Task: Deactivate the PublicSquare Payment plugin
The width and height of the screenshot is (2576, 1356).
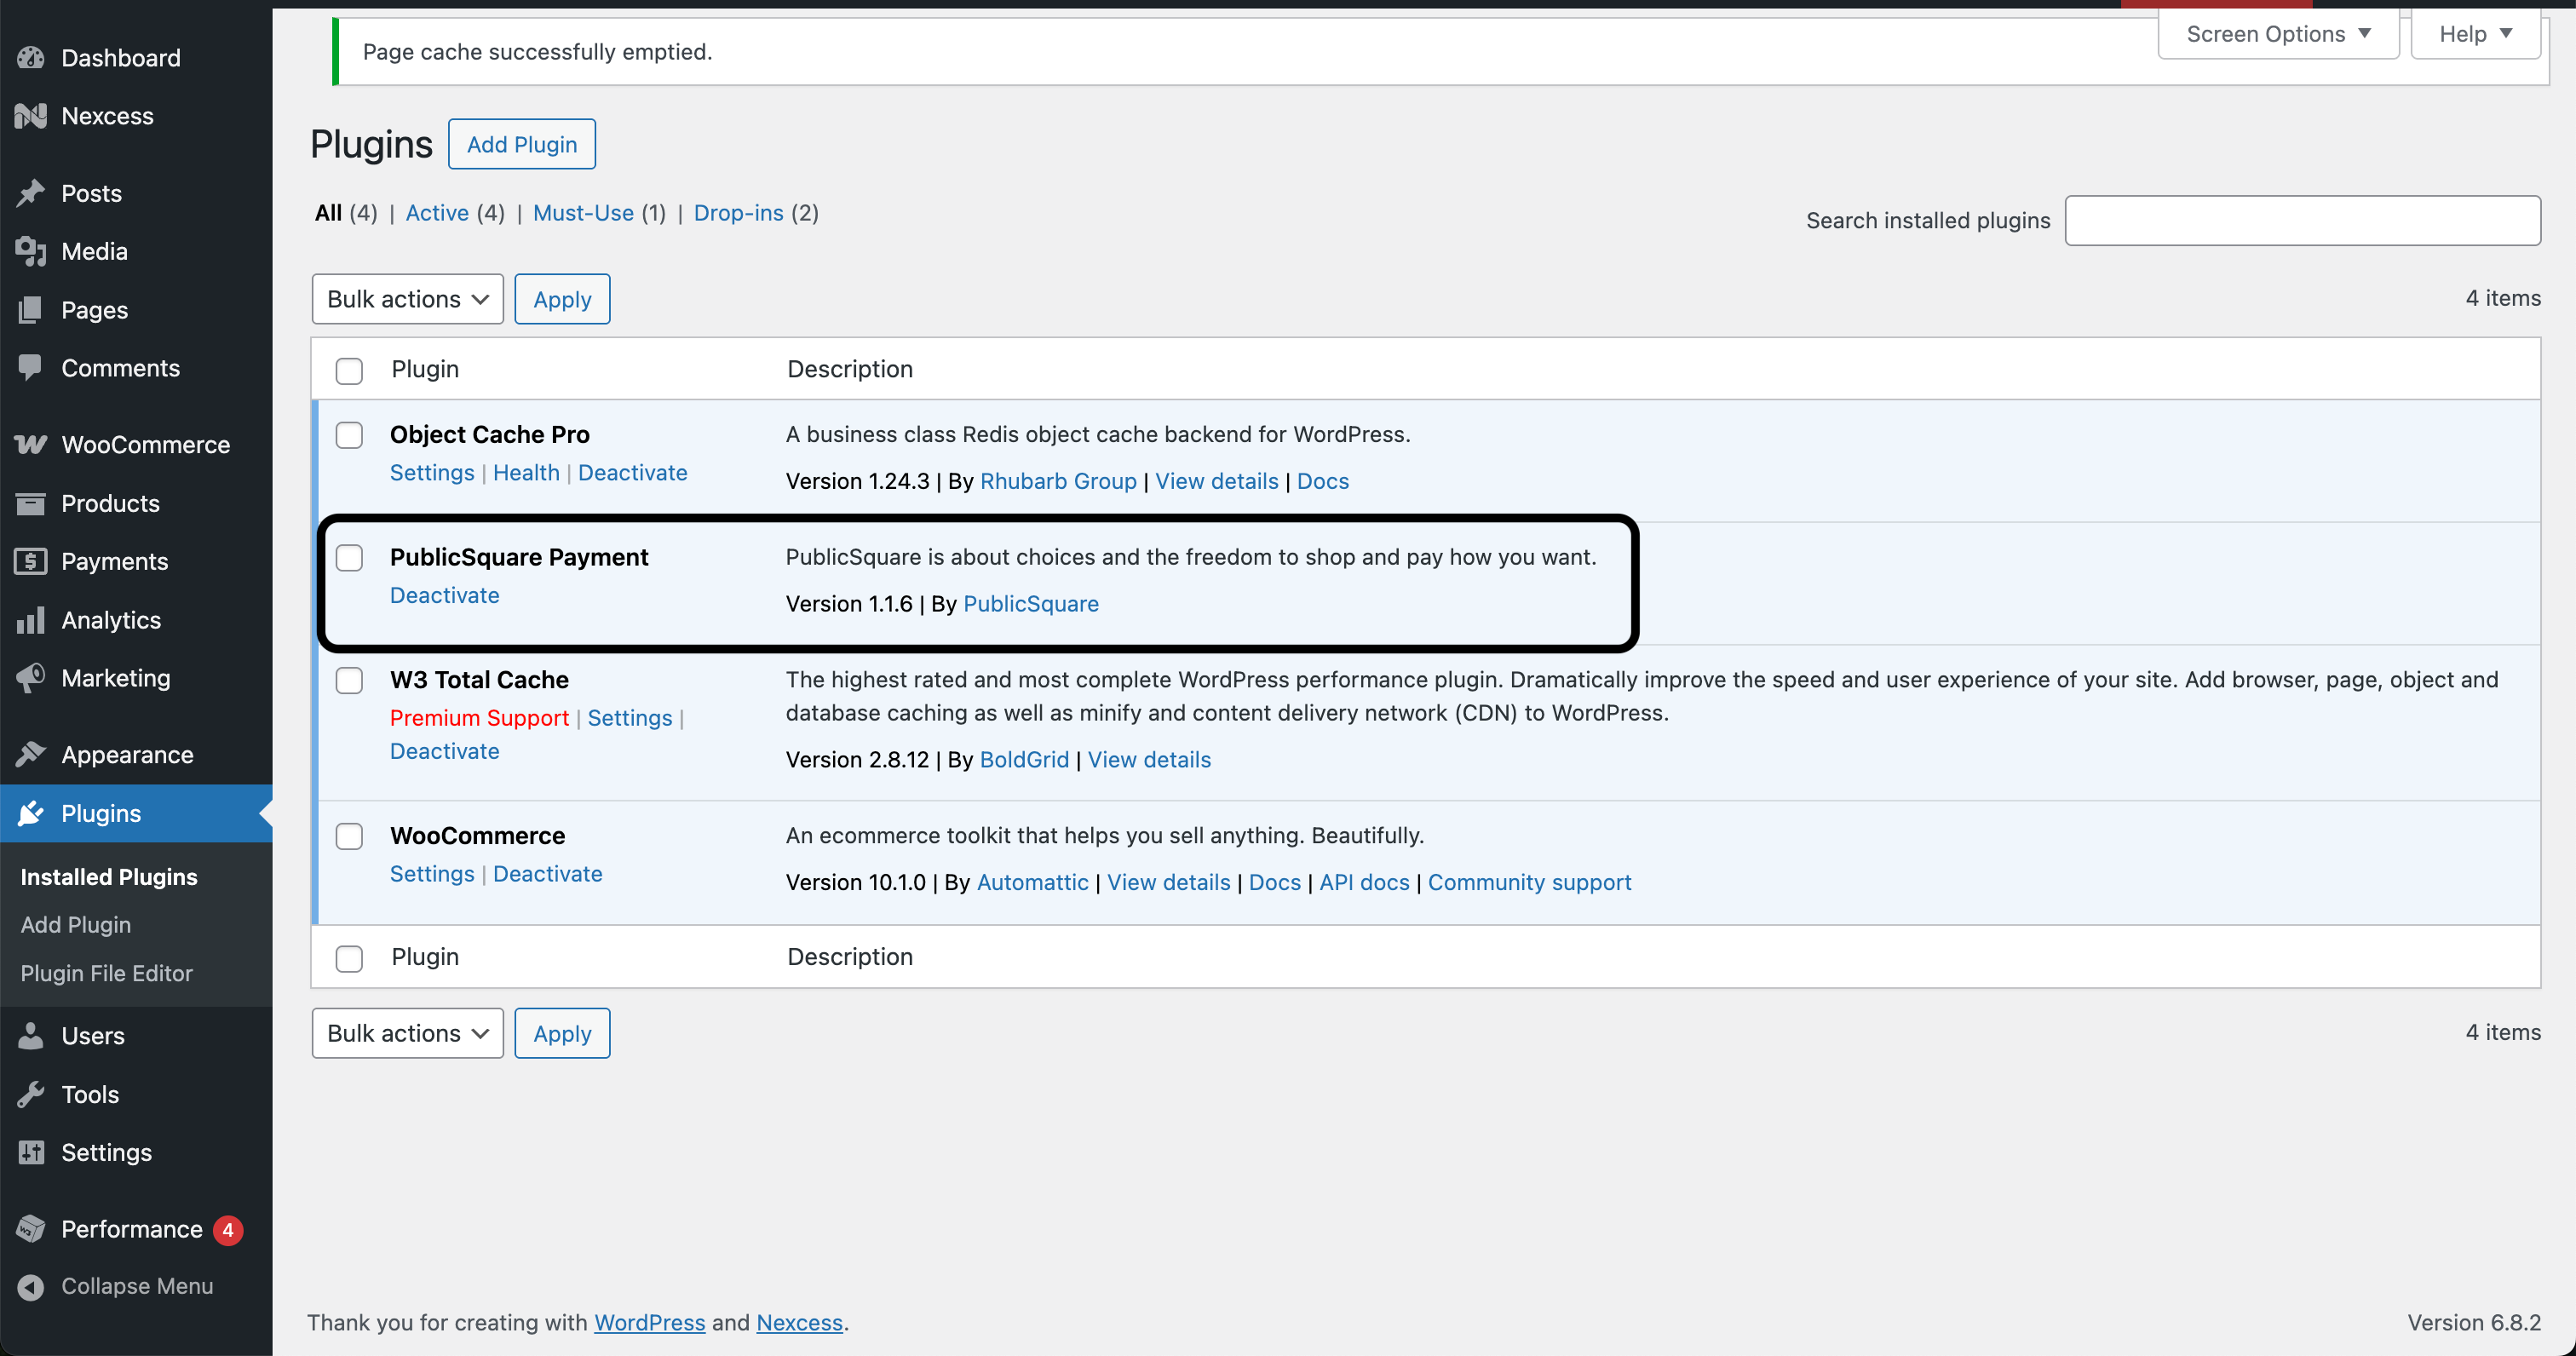Action: (444, 595)
